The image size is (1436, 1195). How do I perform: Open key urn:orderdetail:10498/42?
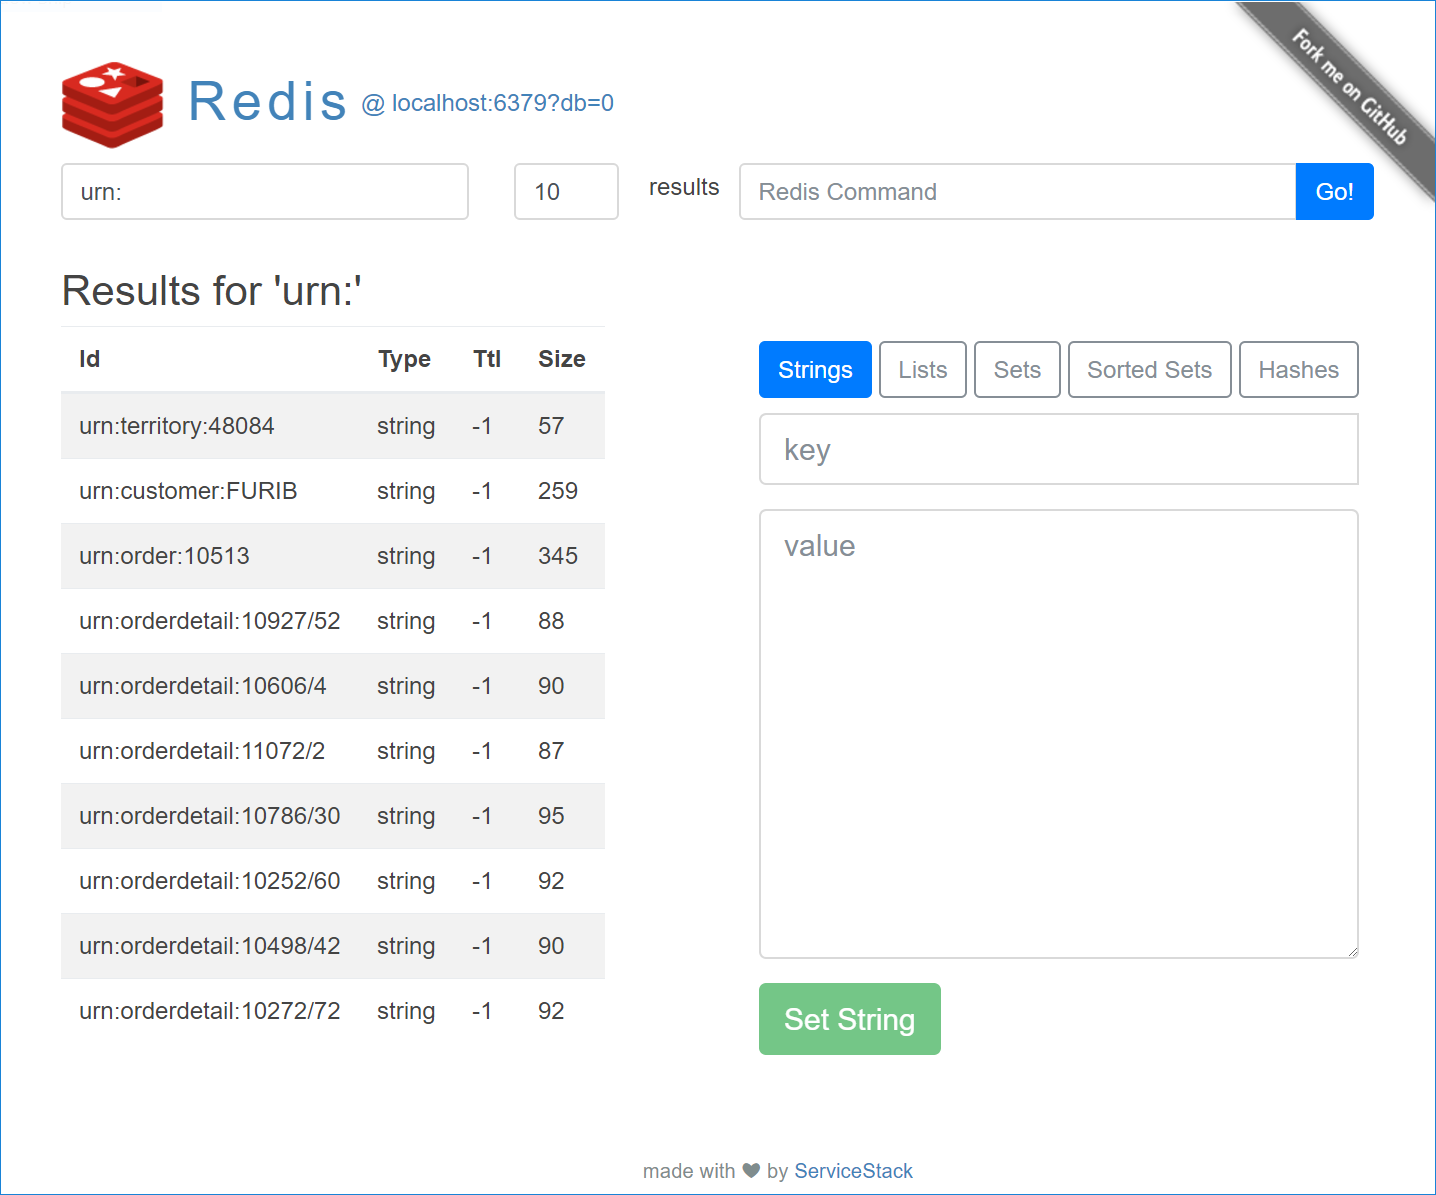[x=210, y=946]
